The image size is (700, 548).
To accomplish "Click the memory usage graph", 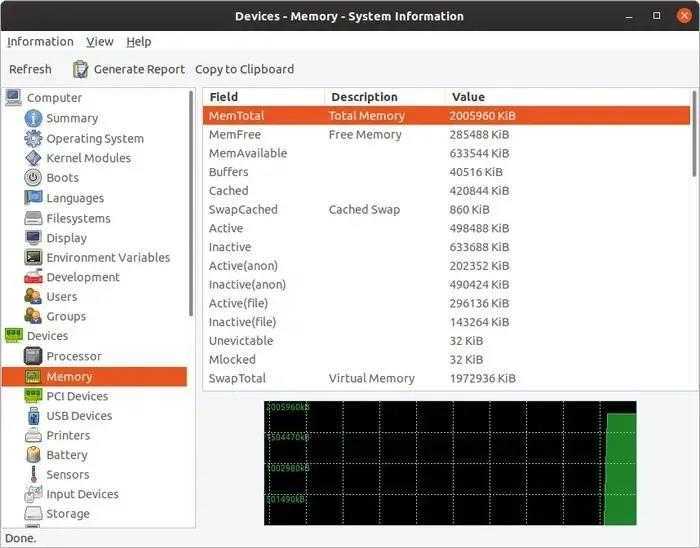I will [x=450, y=463].
